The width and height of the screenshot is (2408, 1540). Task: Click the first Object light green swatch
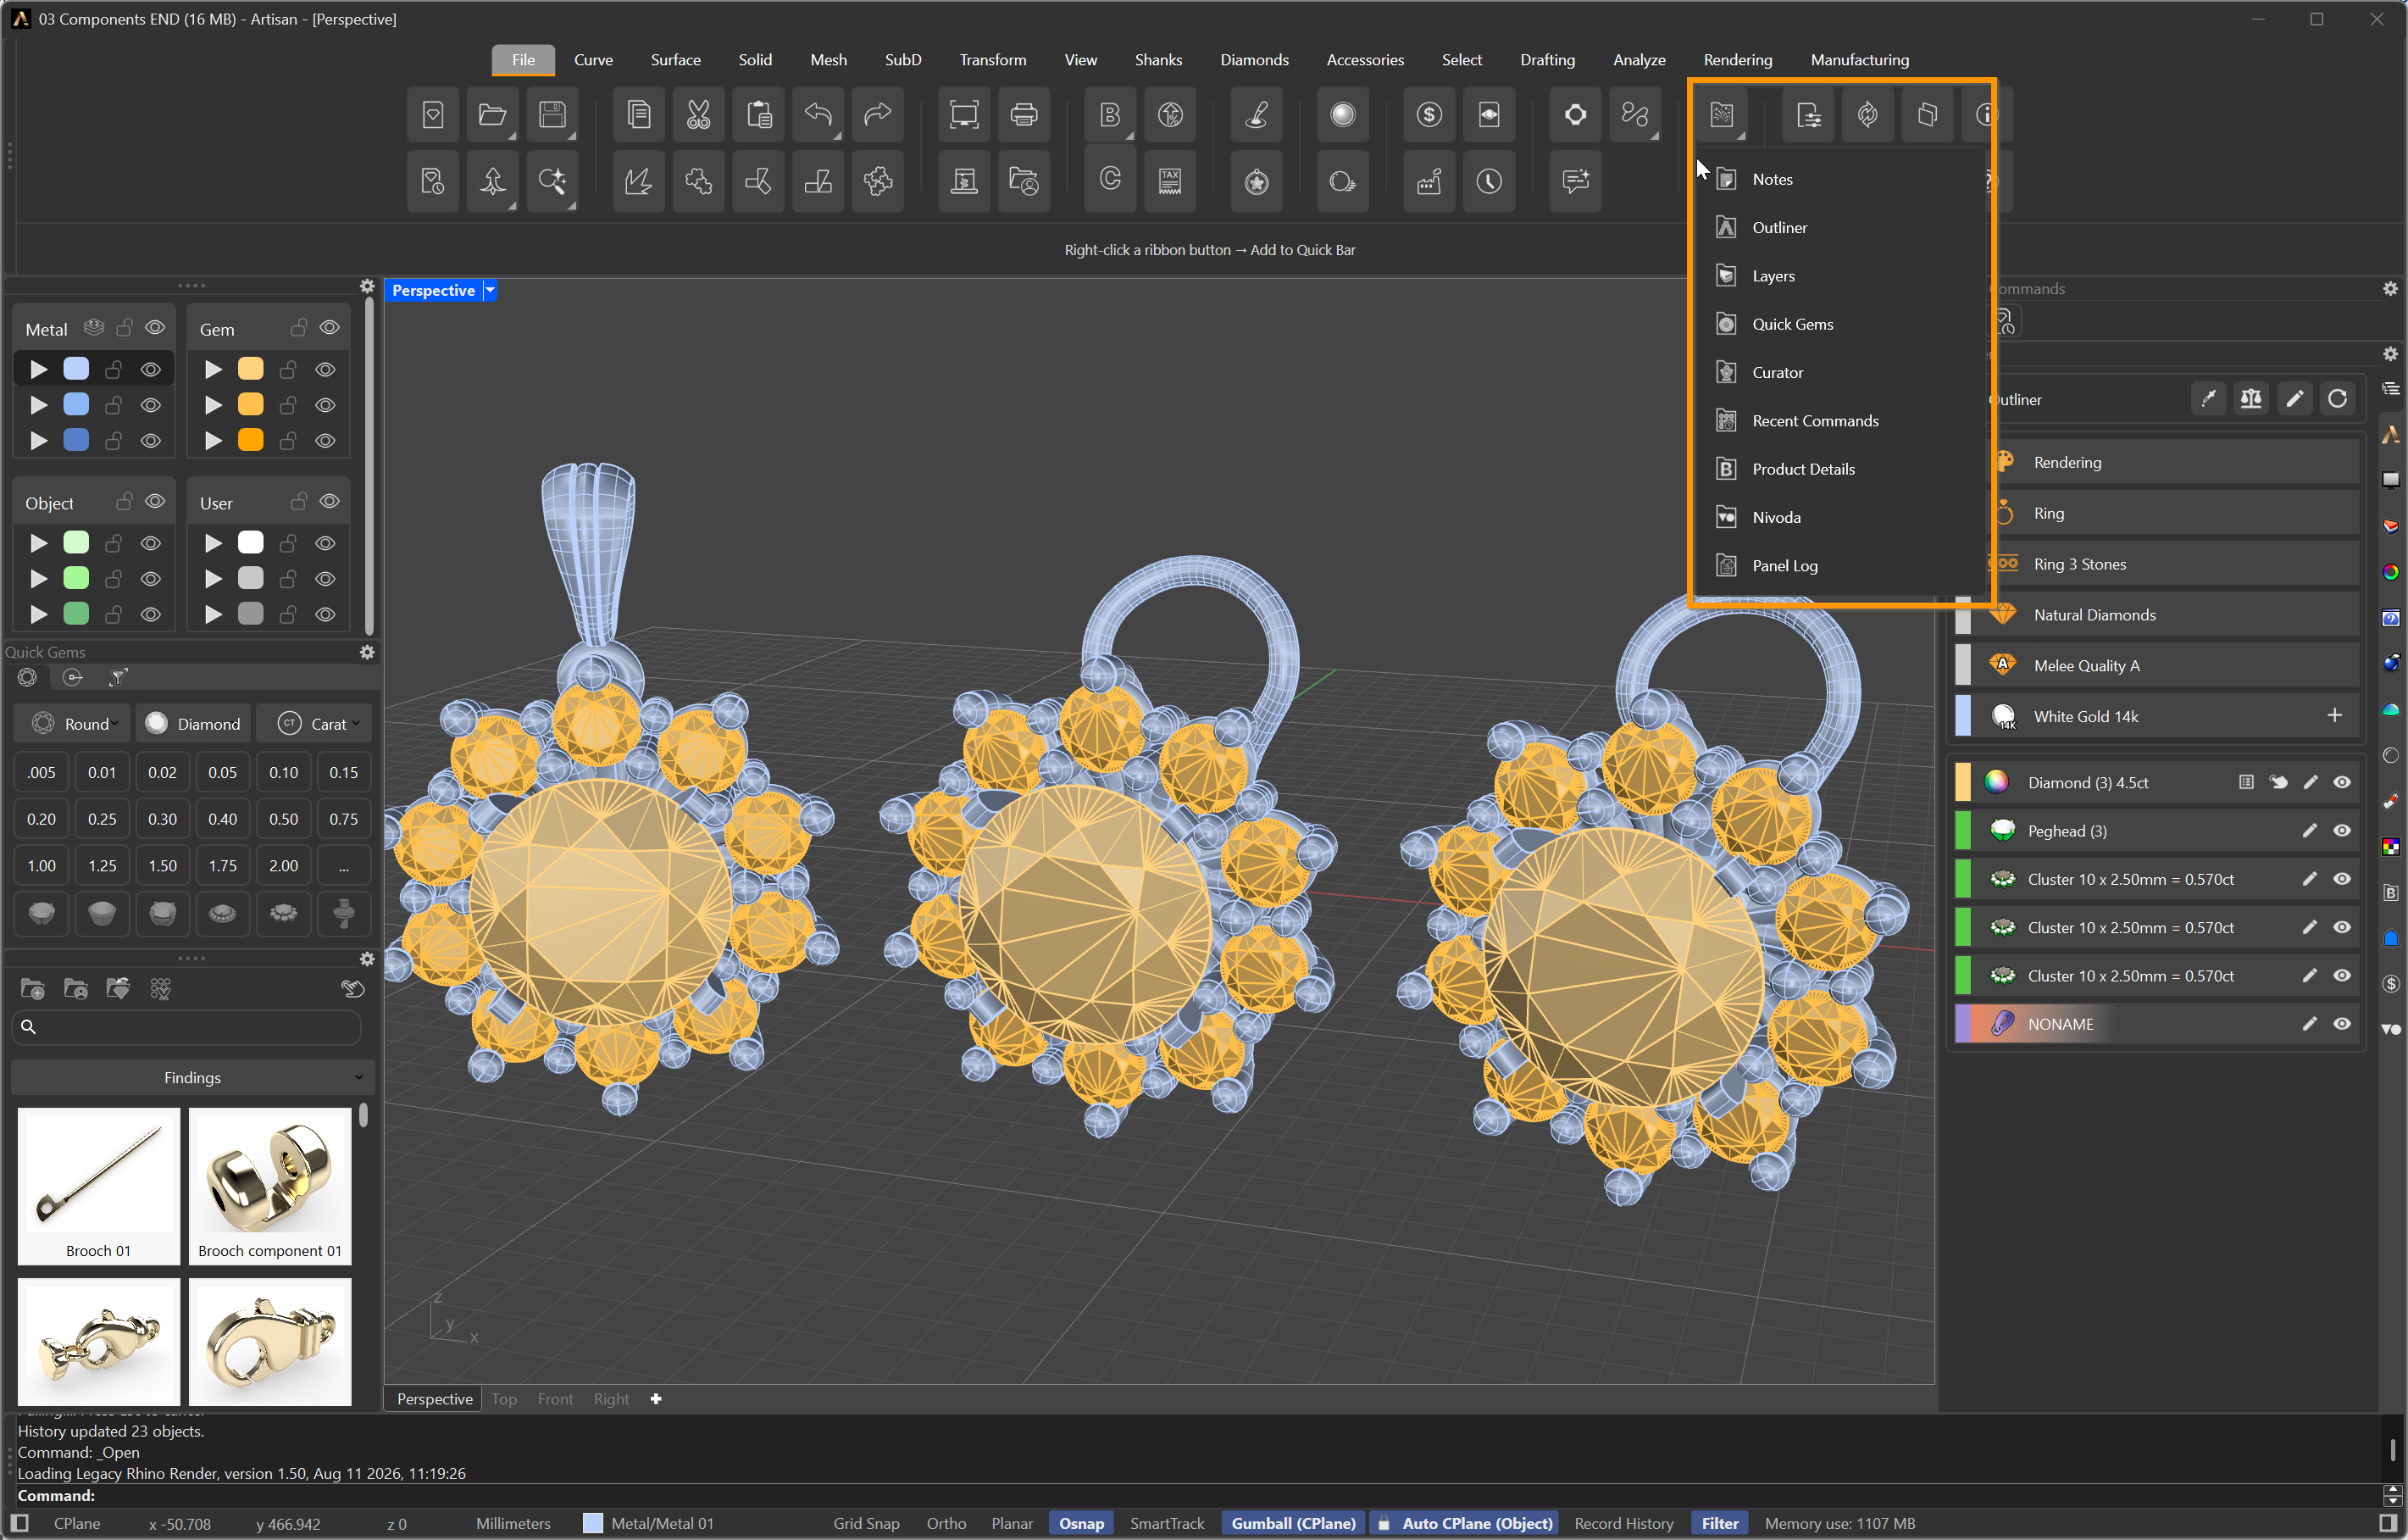[x=76, y=543]
